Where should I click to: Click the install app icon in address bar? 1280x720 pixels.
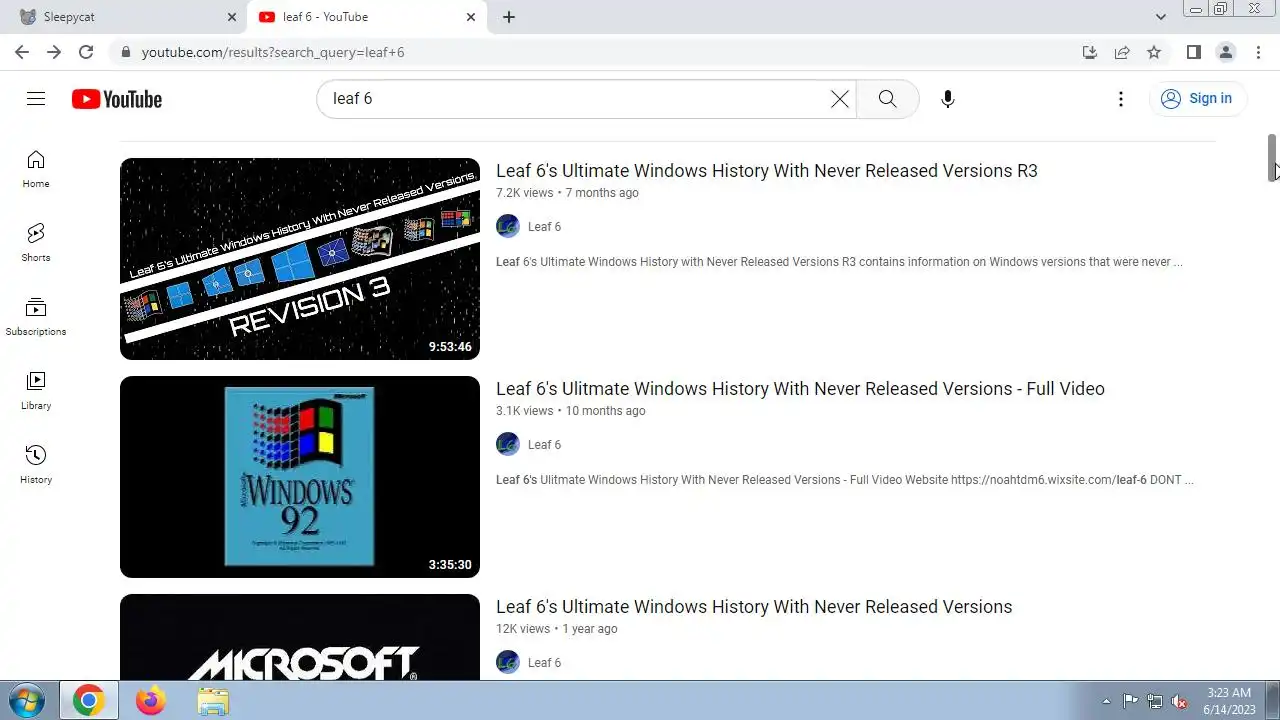tap(1090, 52)
